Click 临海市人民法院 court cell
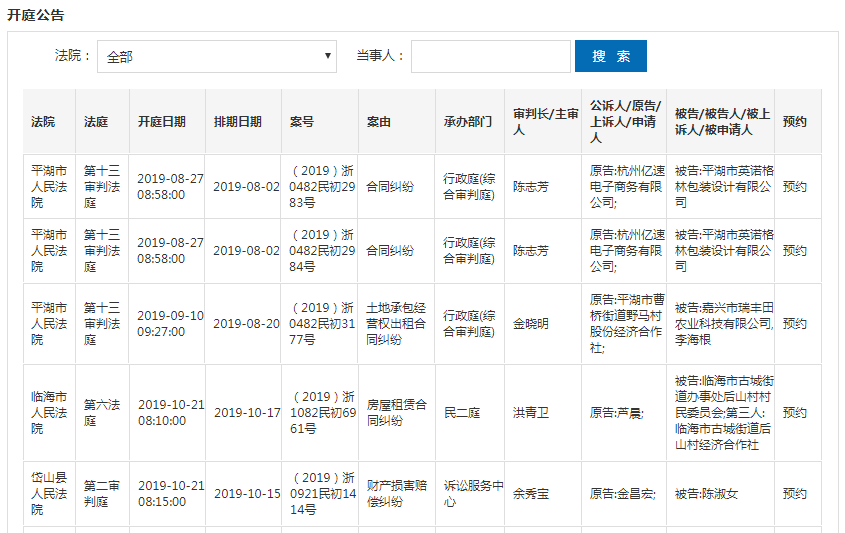 [49, 413]
